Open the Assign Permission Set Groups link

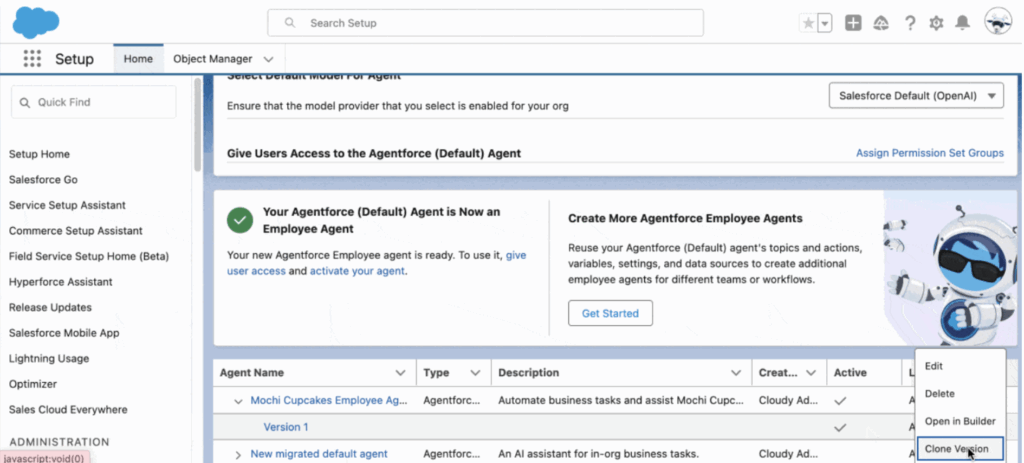(929, 153)
